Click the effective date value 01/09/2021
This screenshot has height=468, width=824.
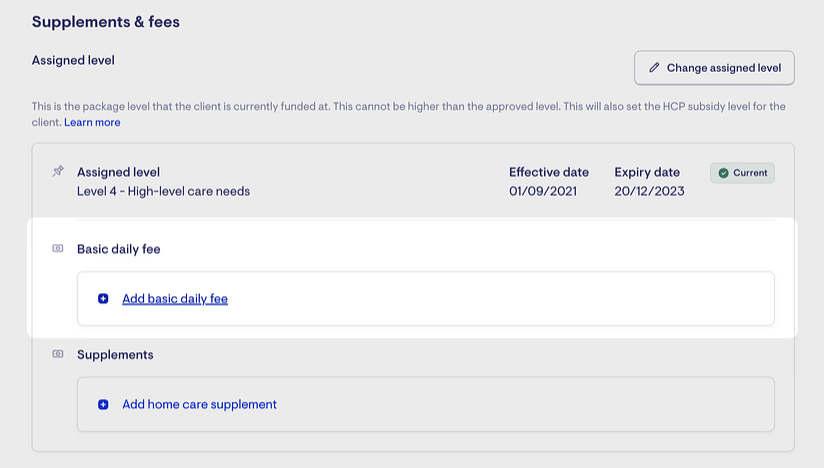[x=543, y=191]
